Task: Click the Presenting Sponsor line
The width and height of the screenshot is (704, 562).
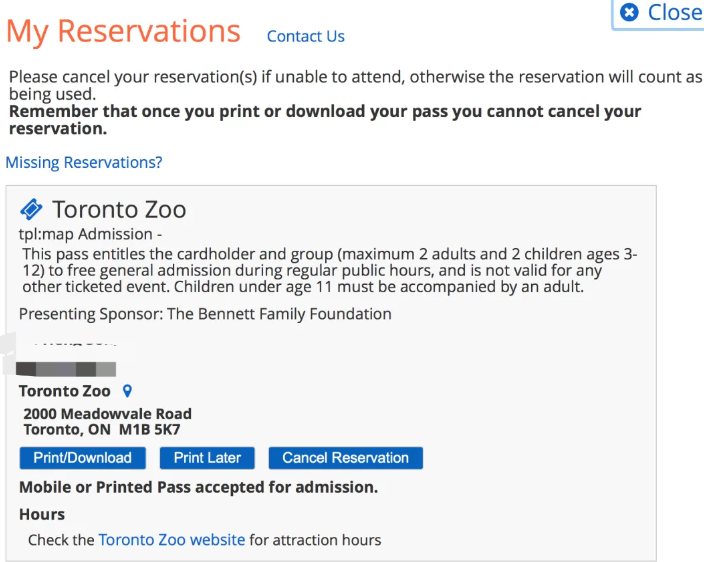Action: click(x=205, y=314)
